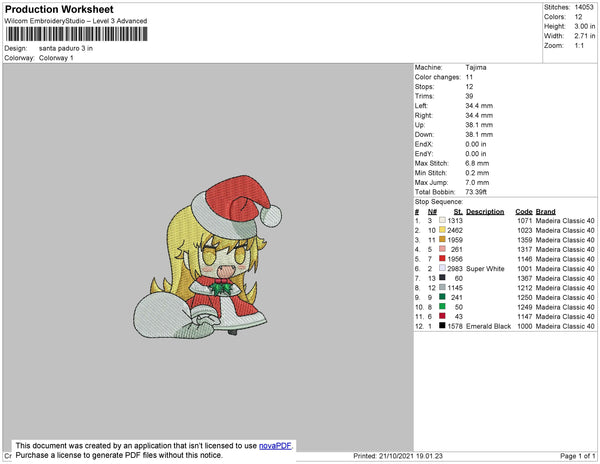Click the 'Right:' measurement label
600x464 pixels.
click(424, 116)
